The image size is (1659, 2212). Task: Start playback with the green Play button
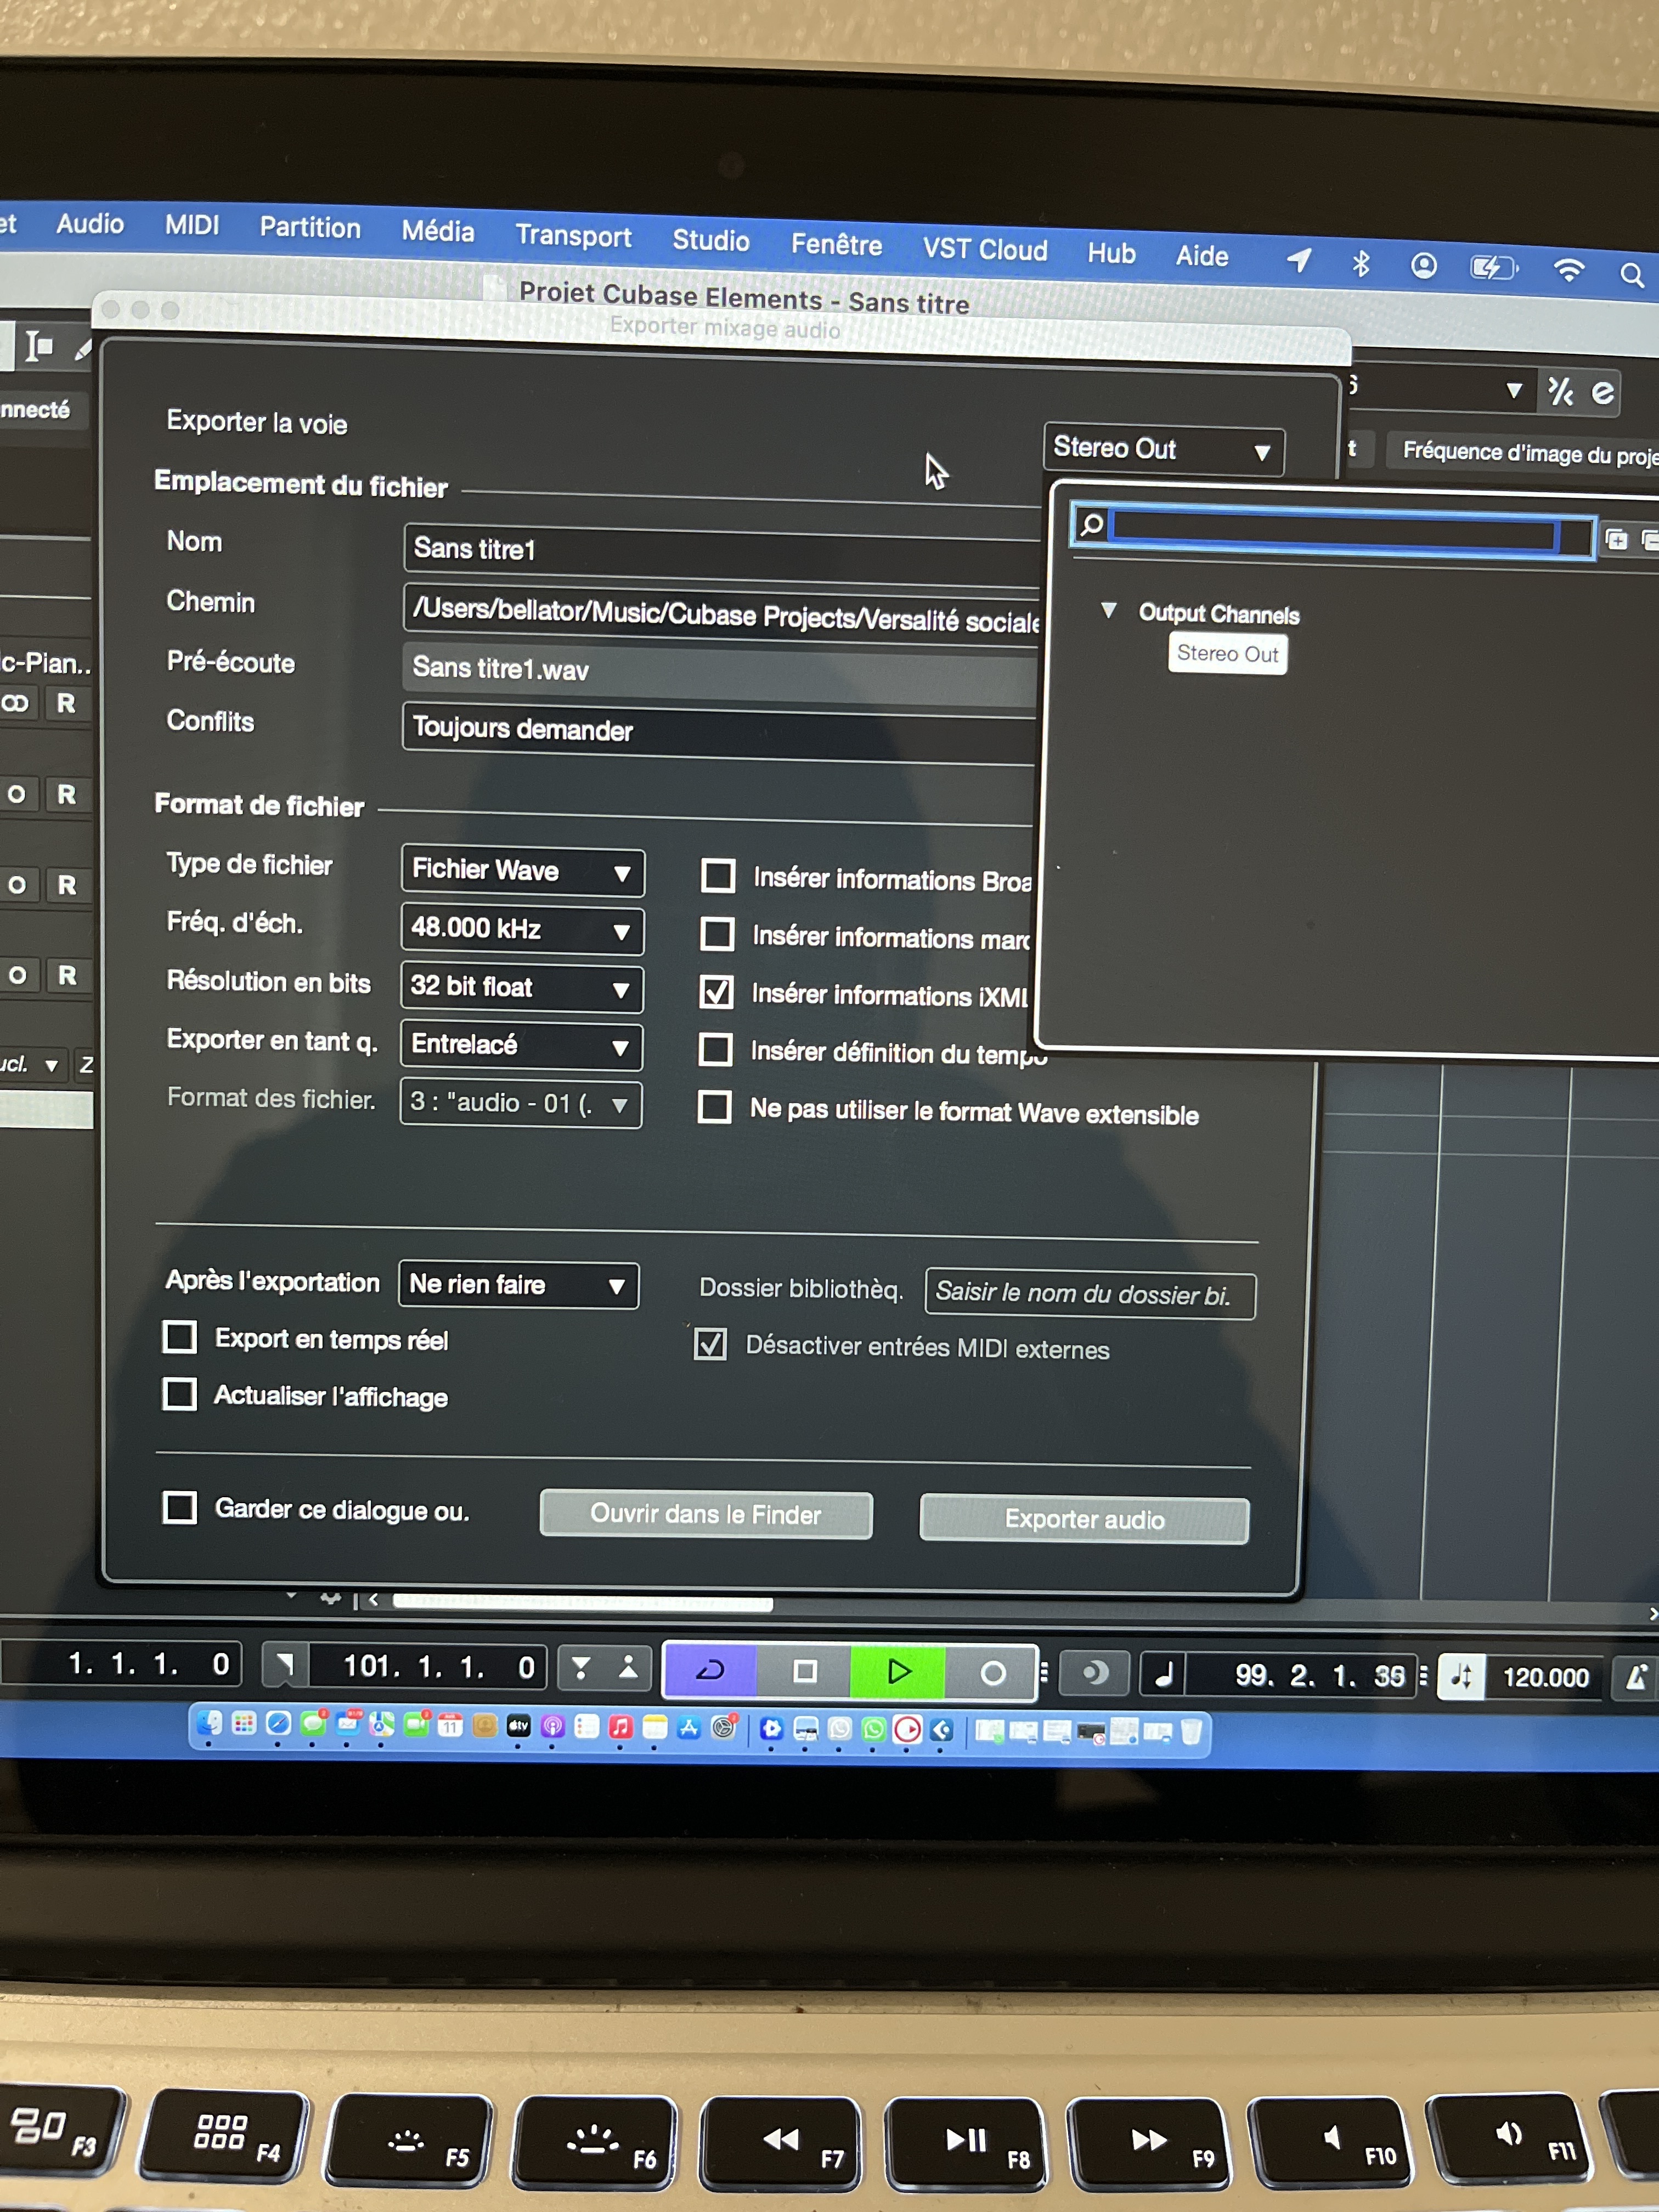coord(898,1672)
